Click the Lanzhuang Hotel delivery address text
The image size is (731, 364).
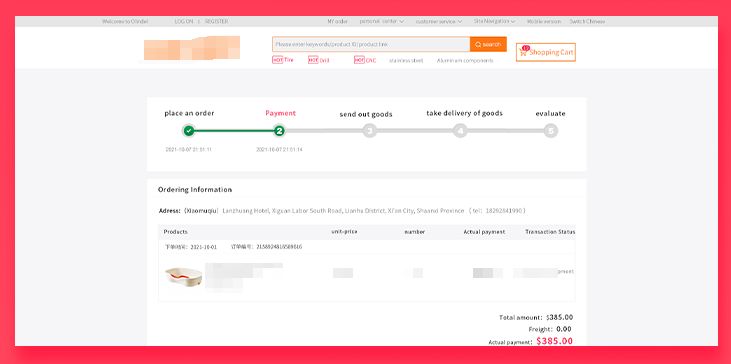click(x=343, y=211)
